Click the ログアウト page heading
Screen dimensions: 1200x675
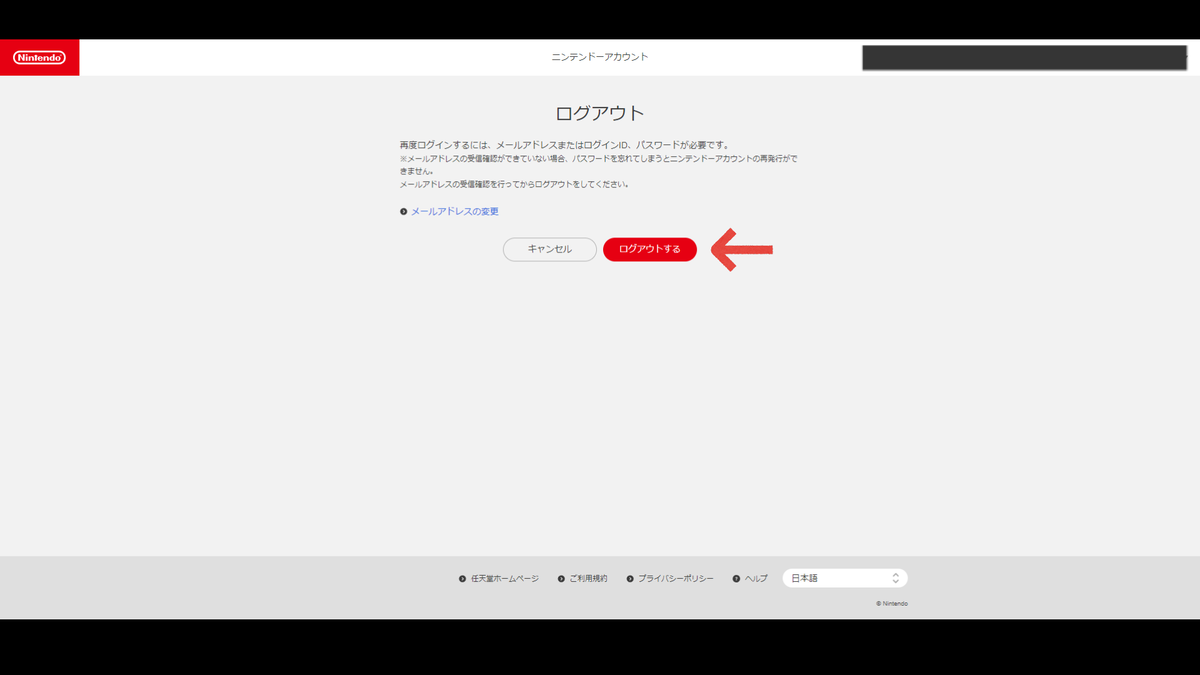tap(600, 112)
